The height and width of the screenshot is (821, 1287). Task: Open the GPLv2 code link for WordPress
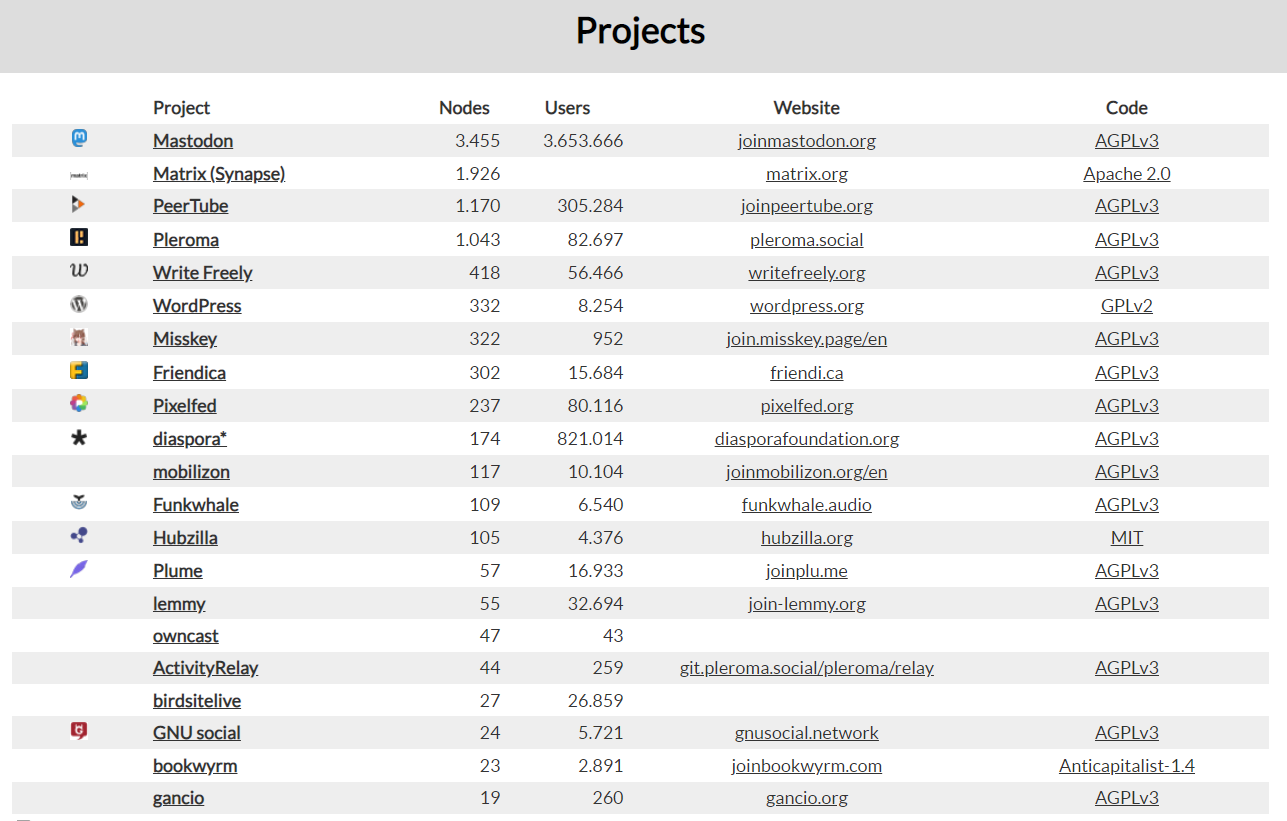[x=1127, y=306]
